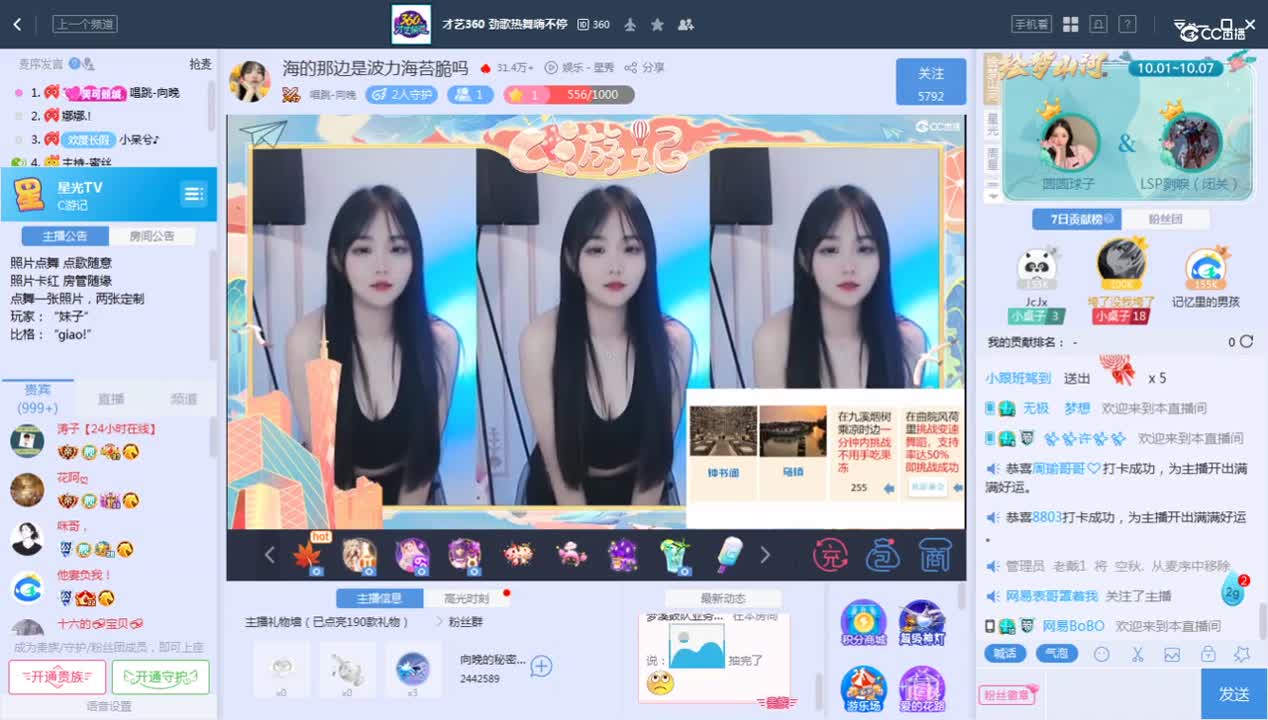Select the pink crab gift
Screen dimensions: 1268x720
pyautogui.click(x=571, y=553)
